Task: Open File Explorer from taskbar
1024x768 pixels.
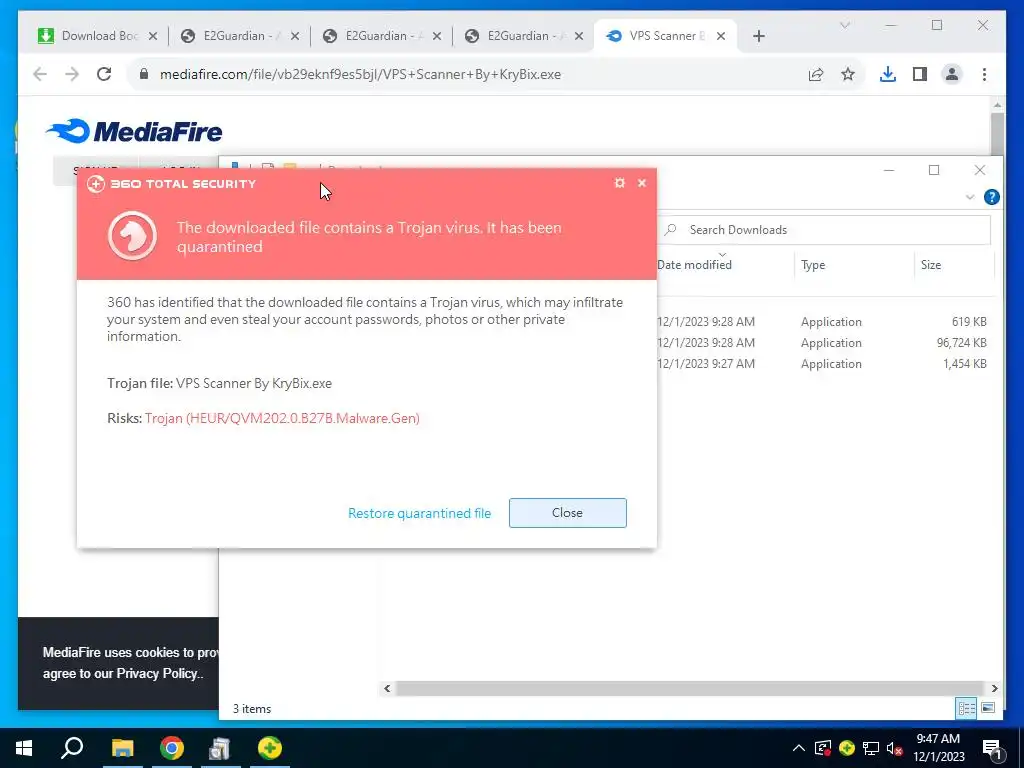Action: pyautogui.click(x=122, y=748)
